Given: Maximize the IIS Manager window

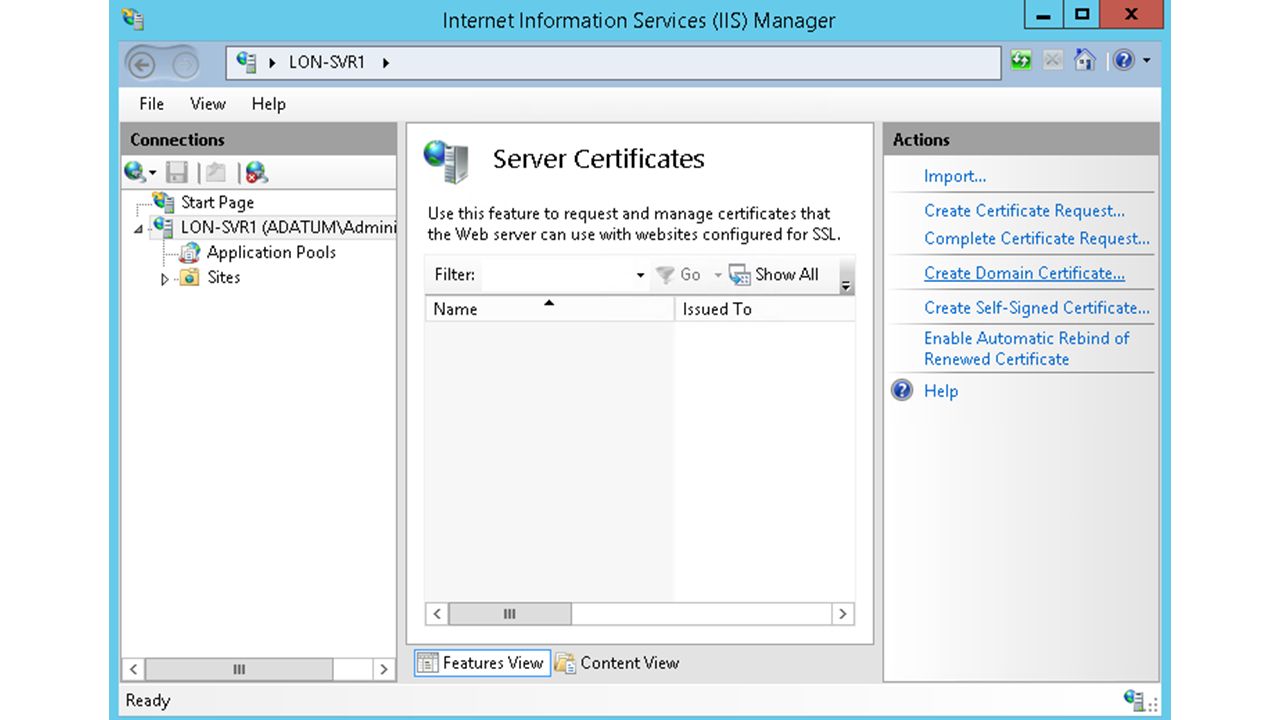Looking at the screenshot, I should 1083,14.
